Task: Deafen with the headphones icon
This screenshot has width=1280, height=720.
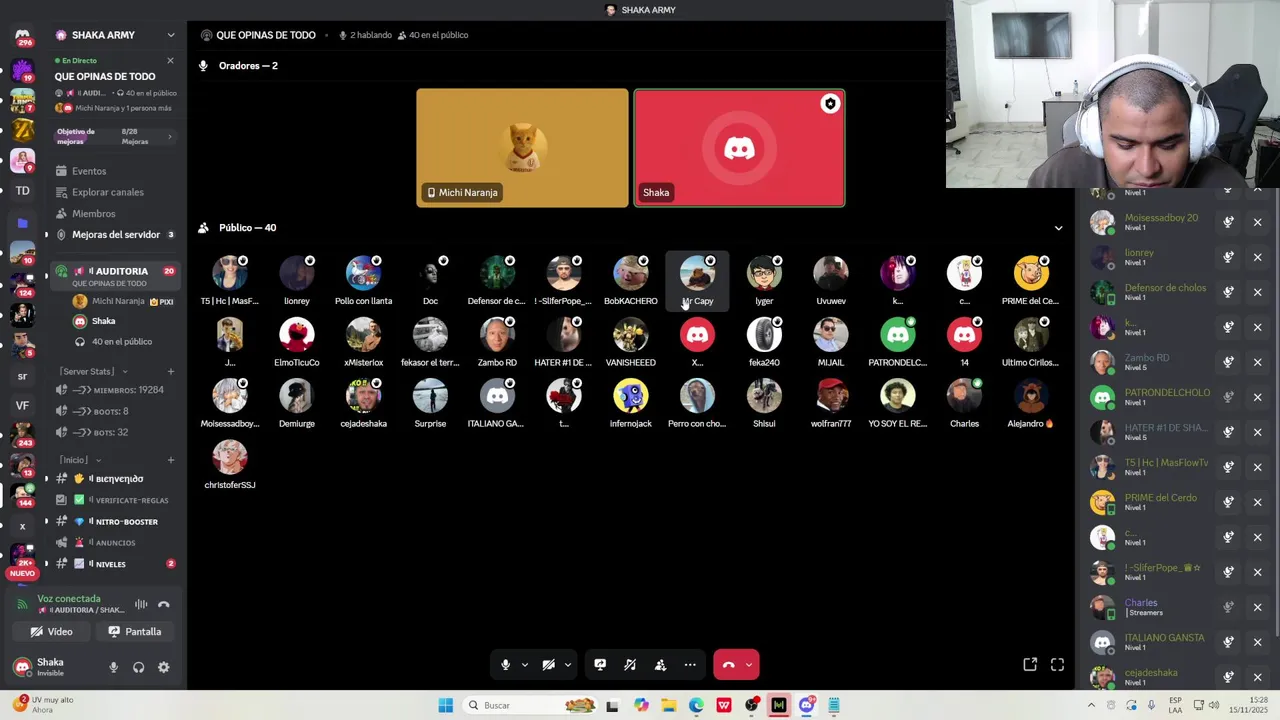Action: [138, 667]
